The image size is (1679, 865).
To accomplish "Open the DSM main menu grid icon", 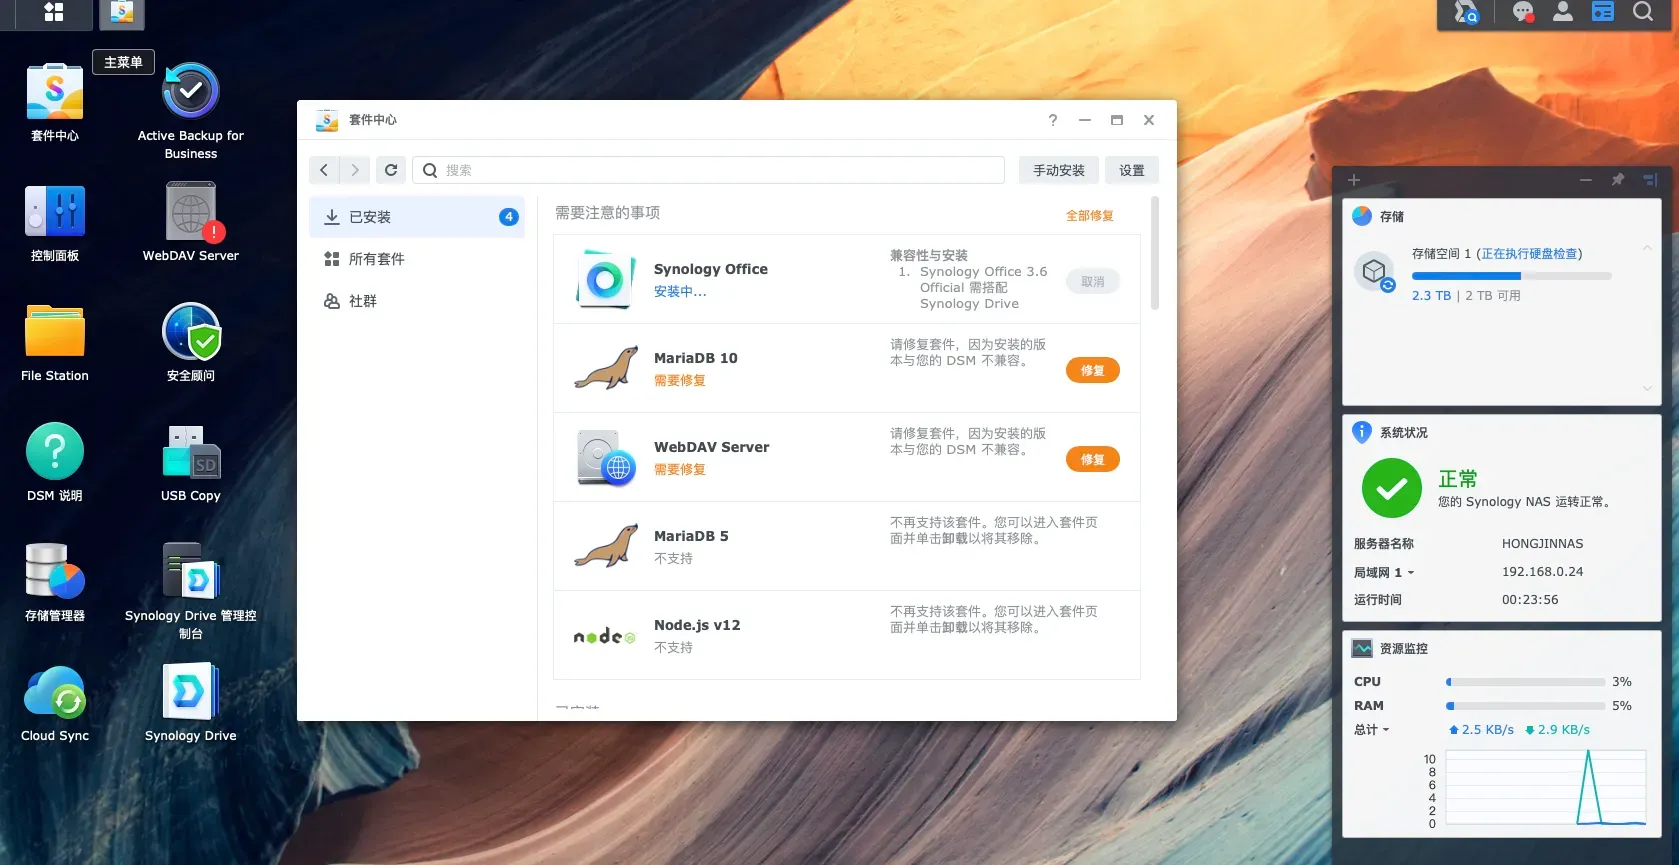I will (54, 12).
